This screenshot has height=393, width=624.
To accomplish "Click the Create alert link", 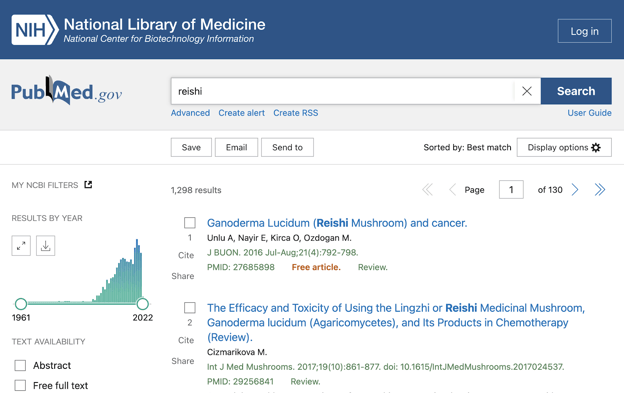I will coord(241,113).
